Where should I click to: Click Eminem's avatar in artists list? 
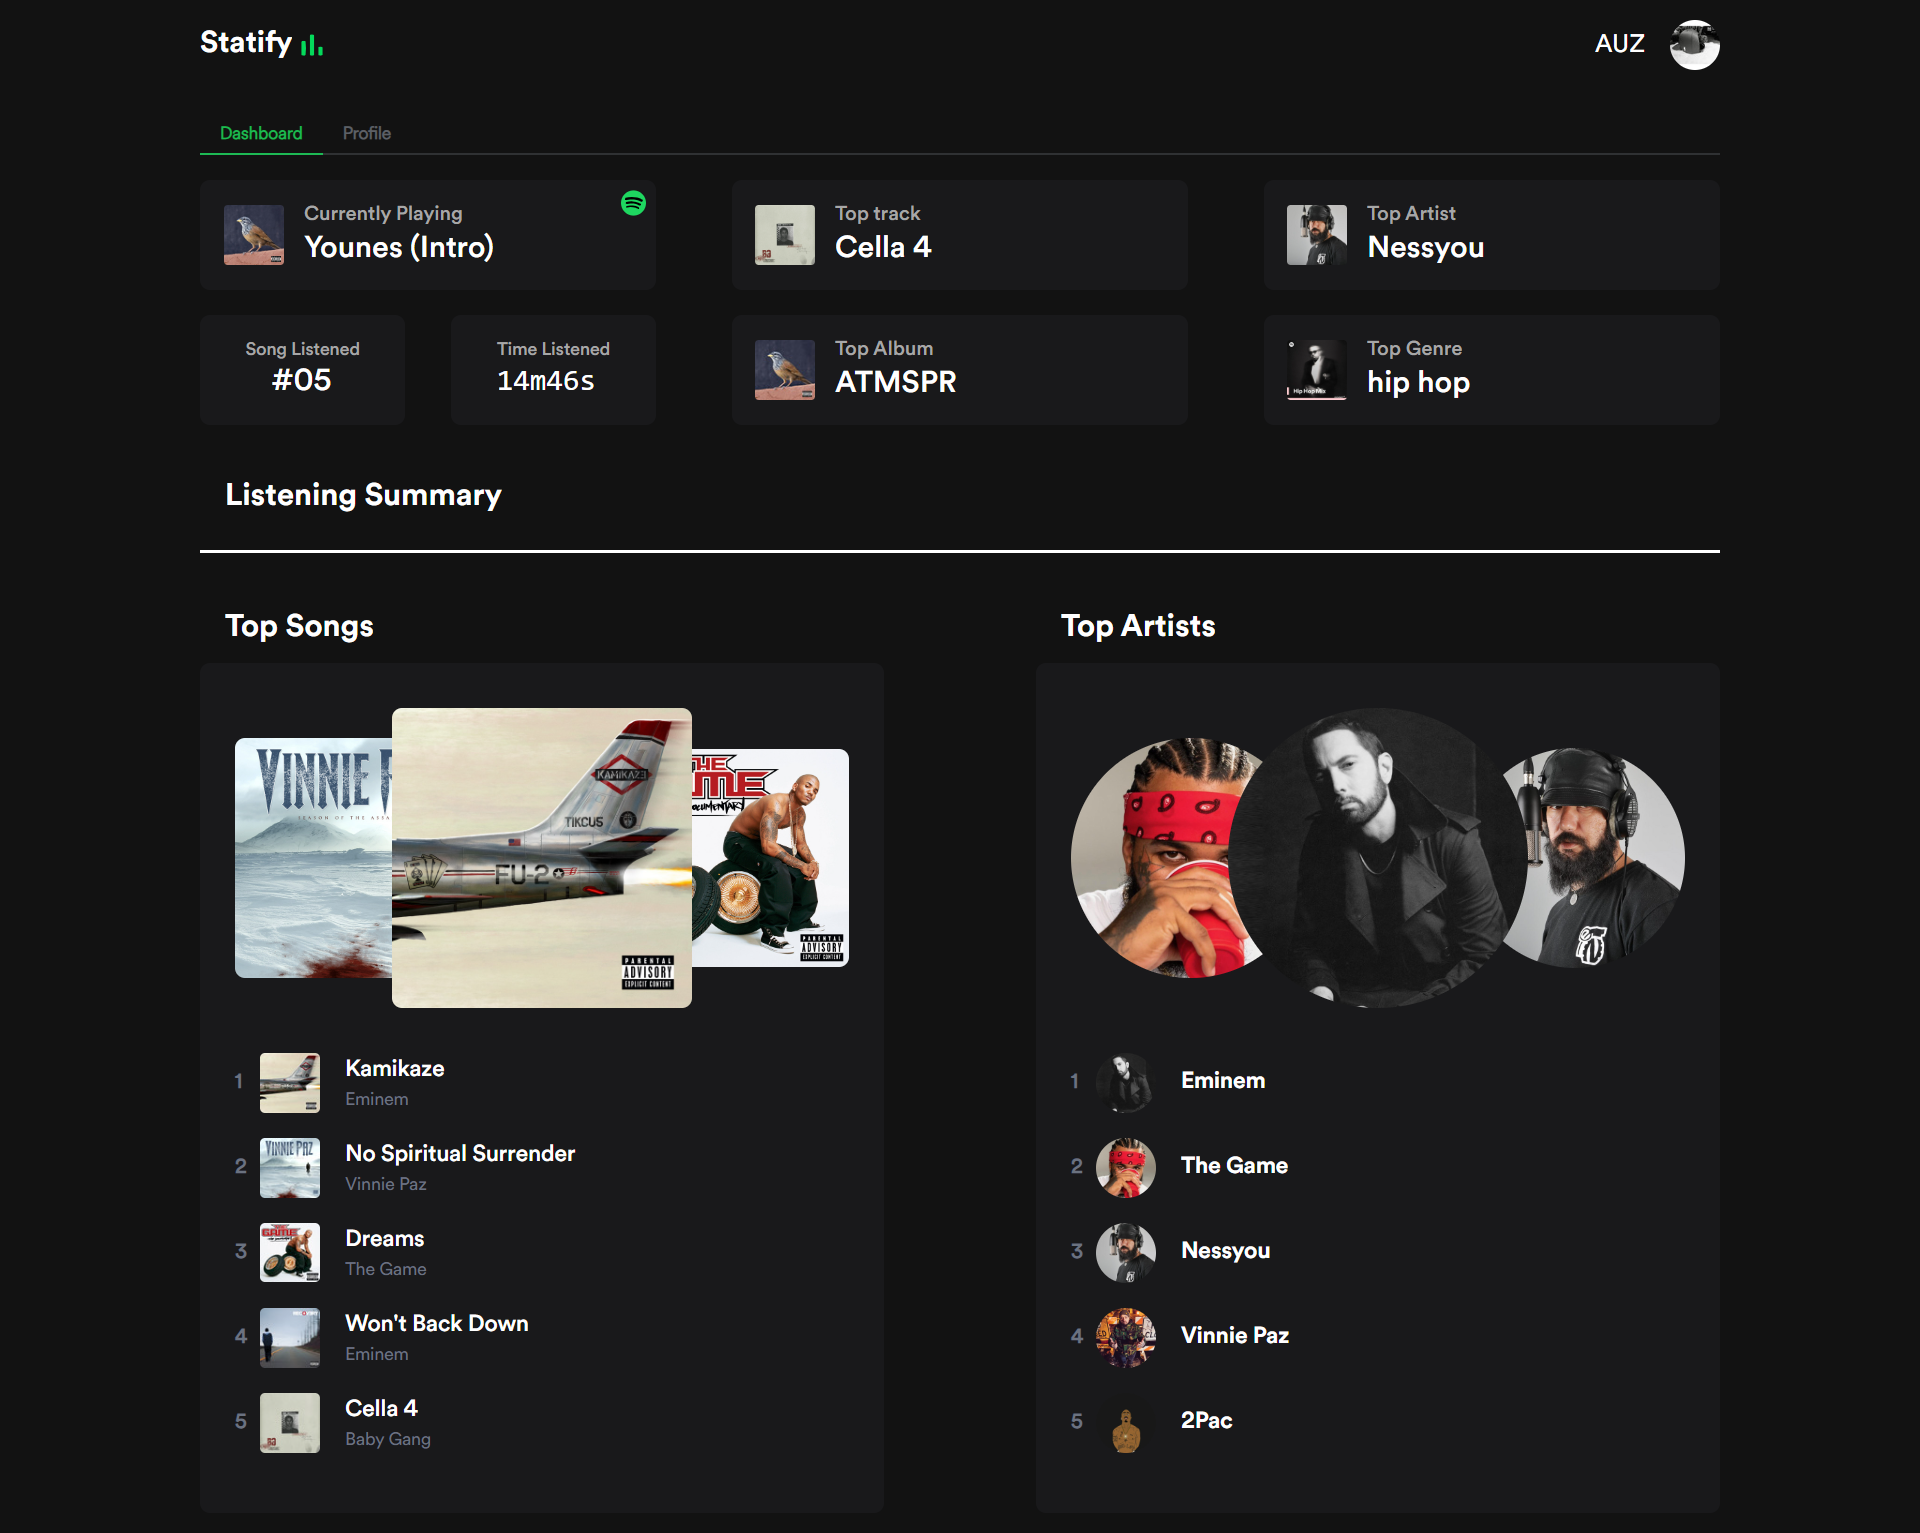coord(1126,1083)
